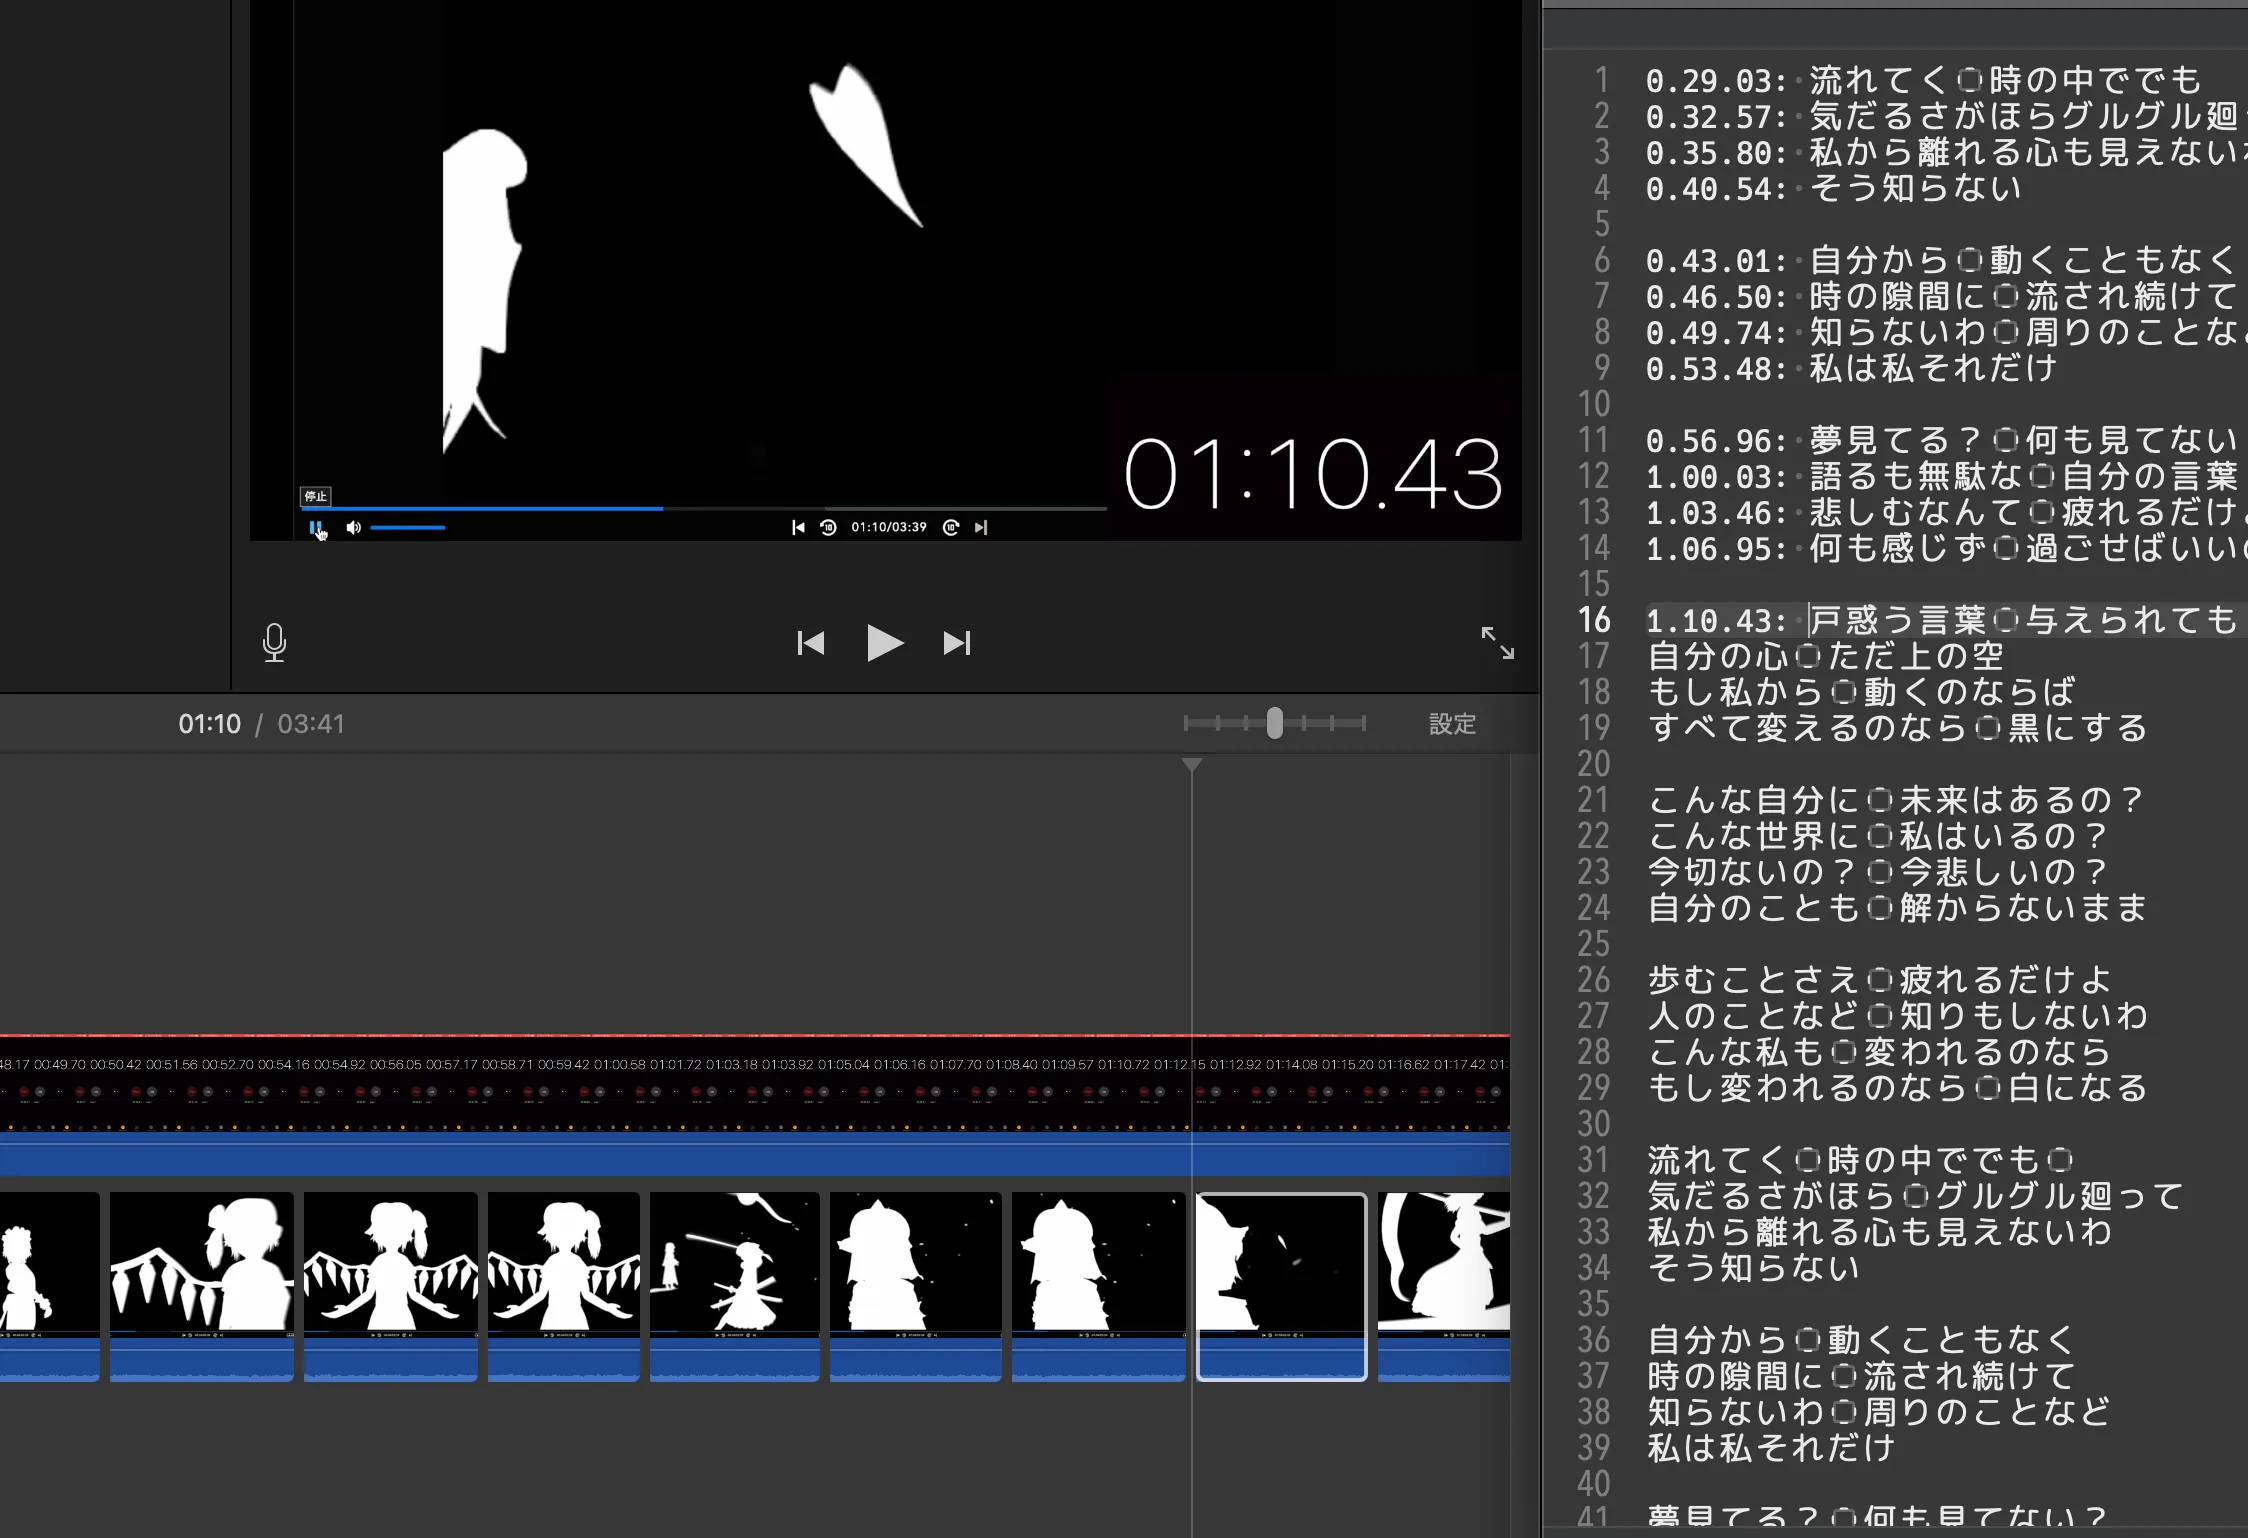Click the 01:10 / 03:41 timeline time display

point(261,723)
